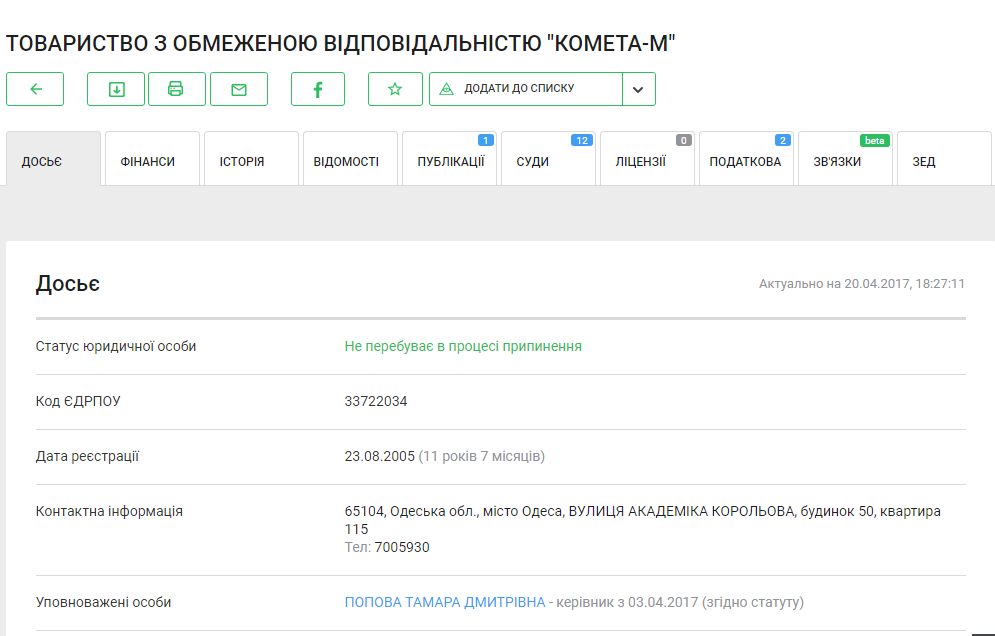Switch to the Податкова tab
995x636 pixels.
coord(745,161)
